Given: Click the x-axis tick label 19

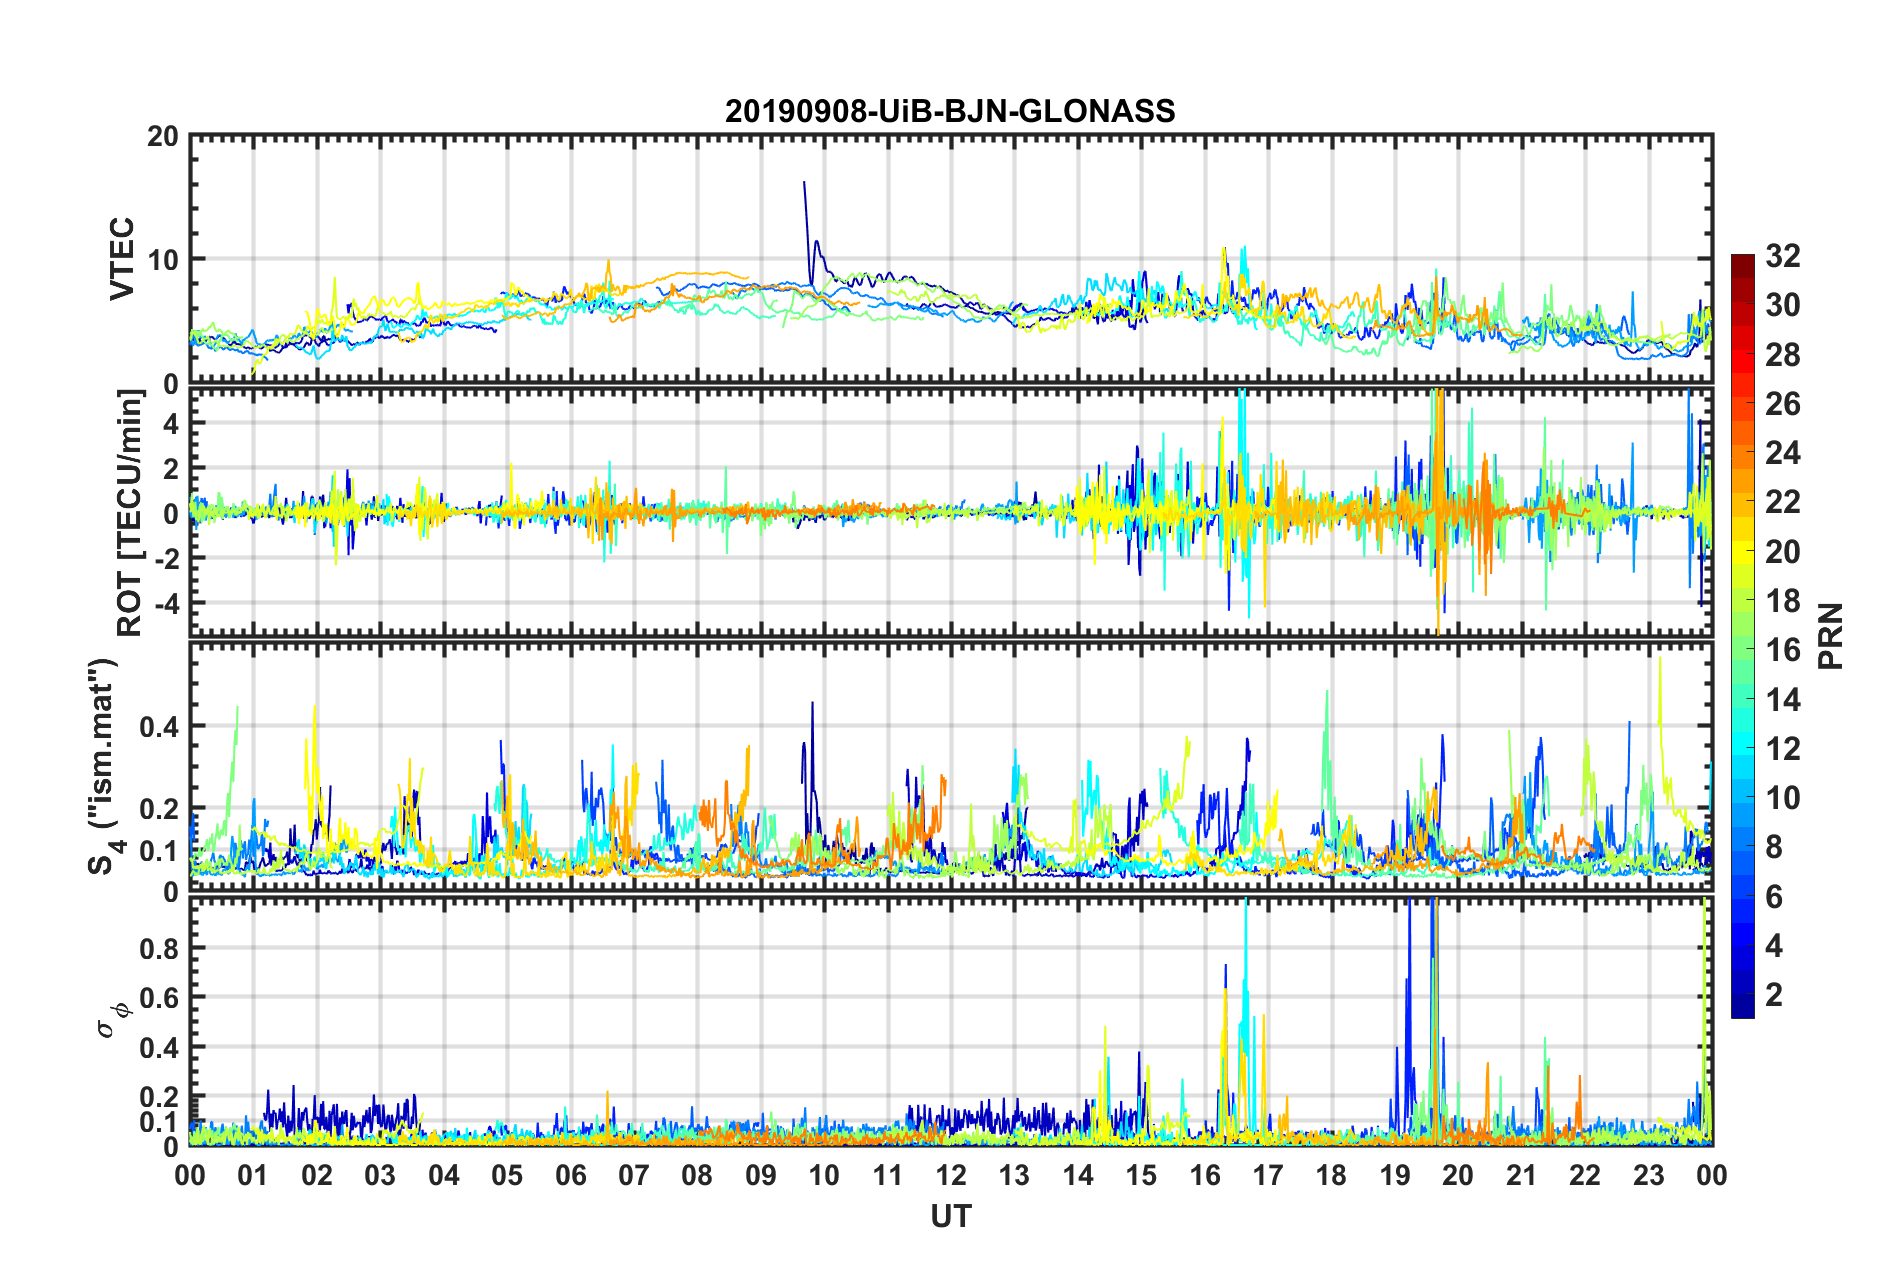Looking at the screenshot, I should (x=1395, y=1174).
